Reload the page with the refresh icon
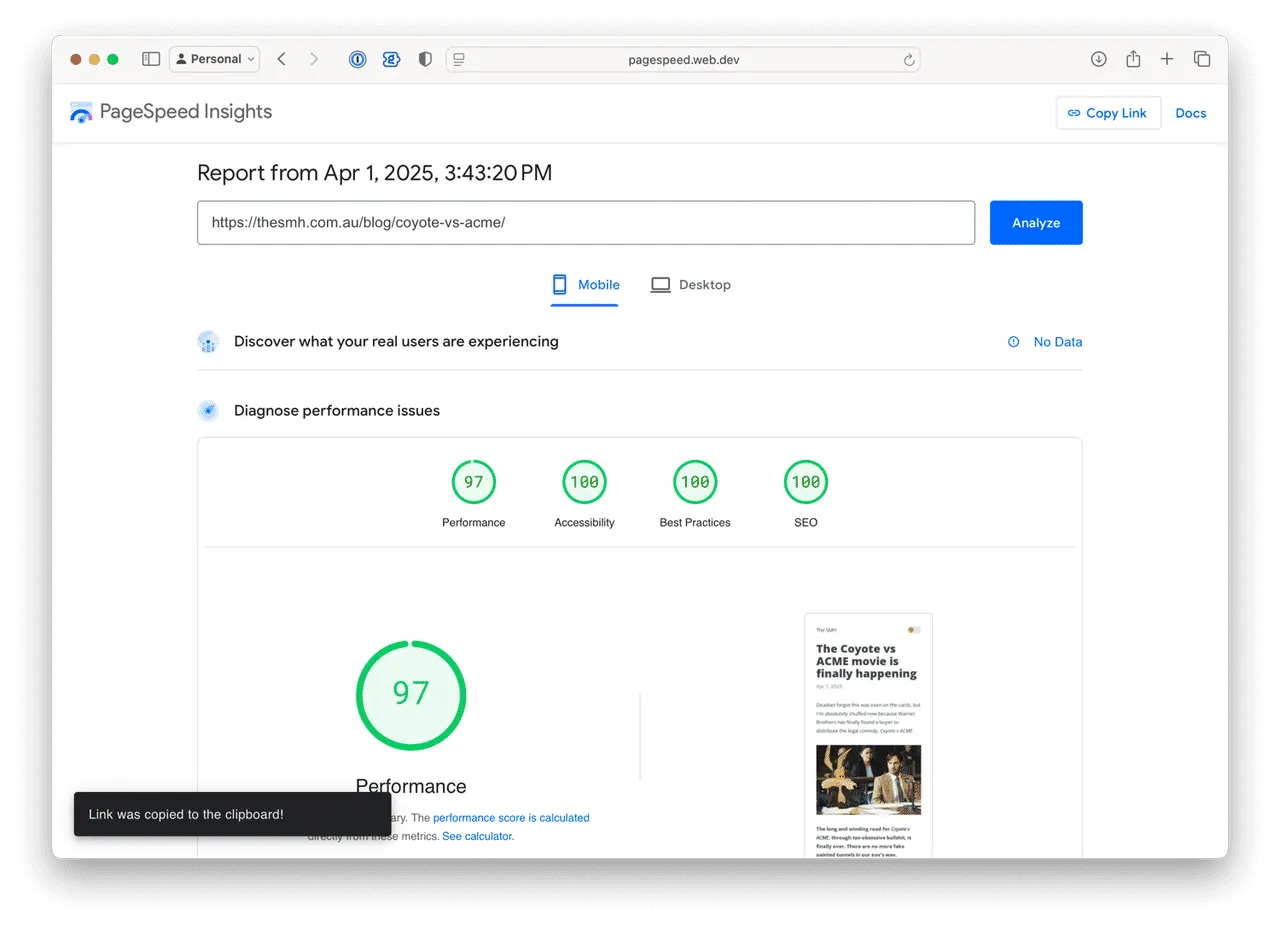 coord(909,60)
